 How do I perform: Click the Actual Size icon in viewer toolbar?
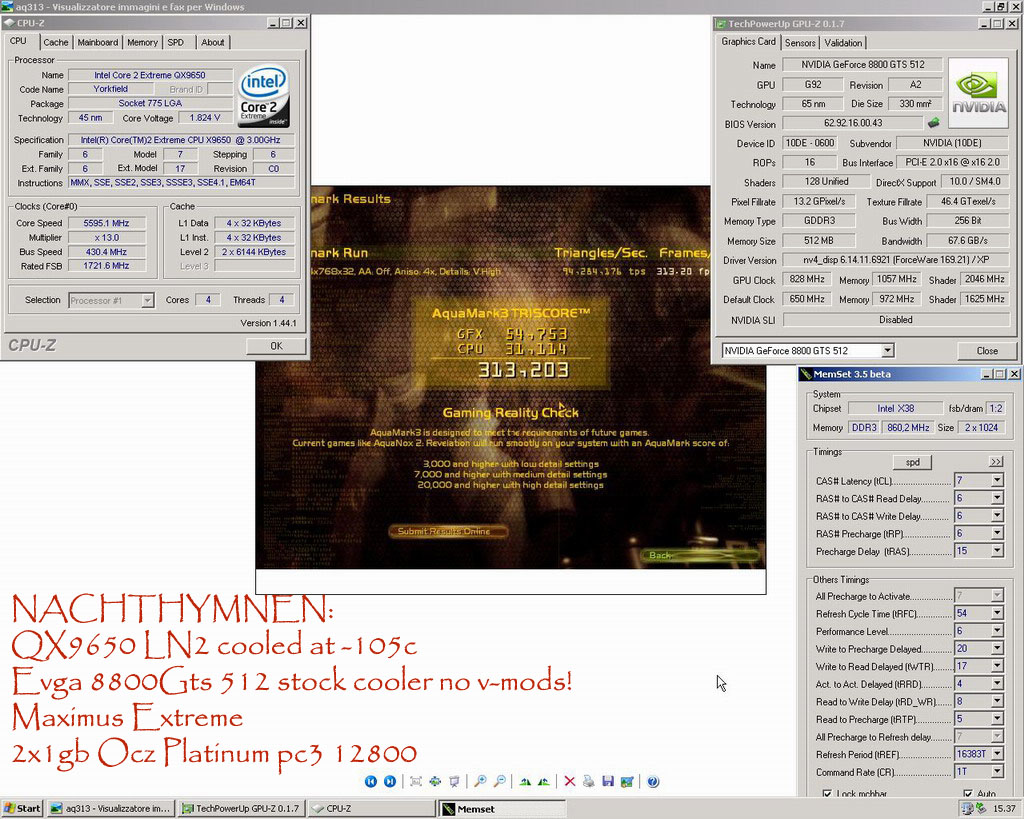point(435,782)
